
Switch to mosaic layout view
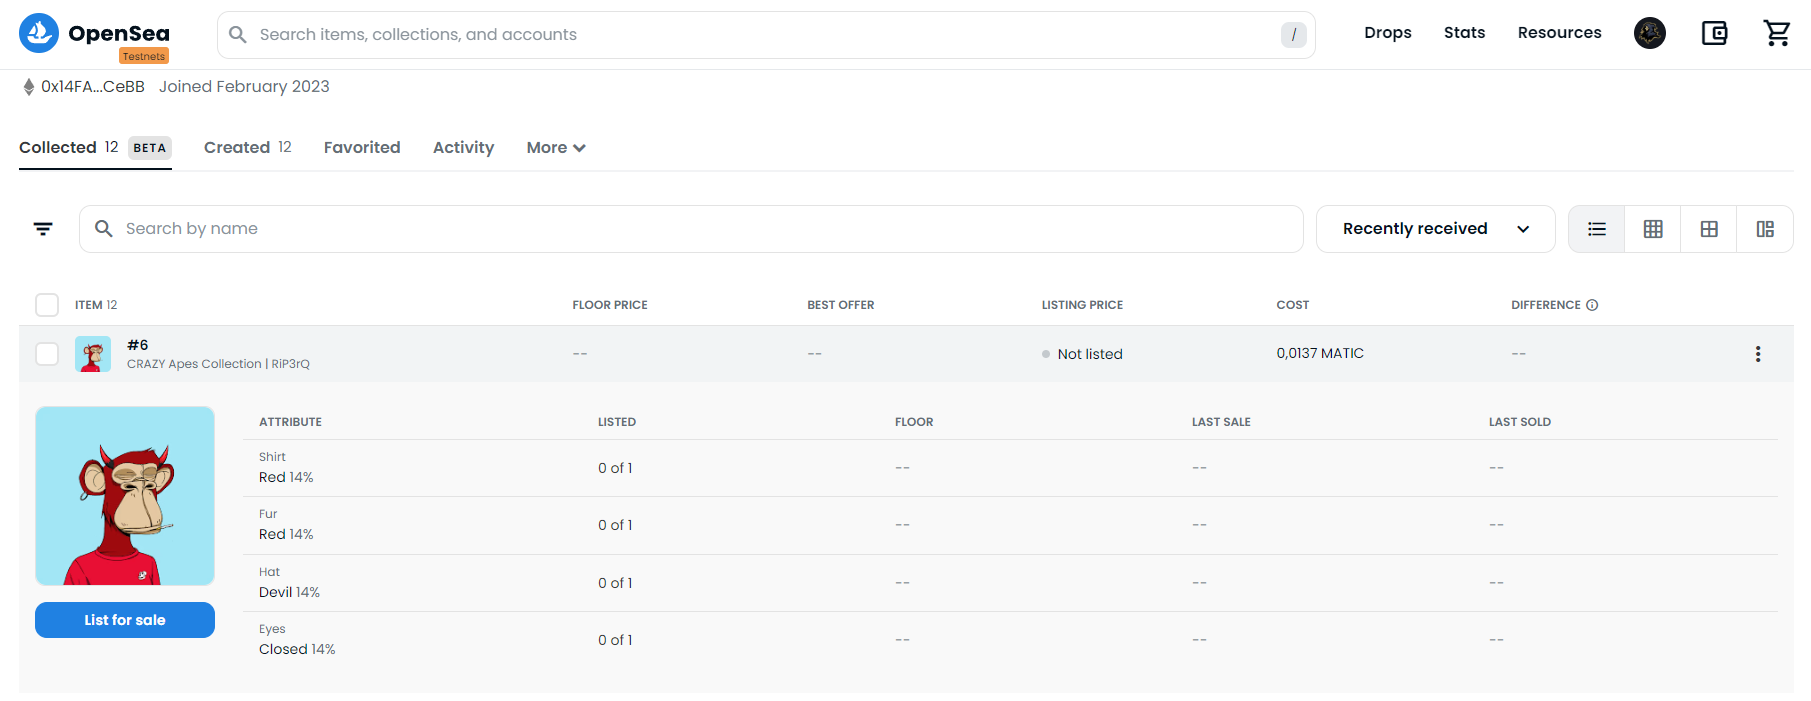click(1765, 229)
